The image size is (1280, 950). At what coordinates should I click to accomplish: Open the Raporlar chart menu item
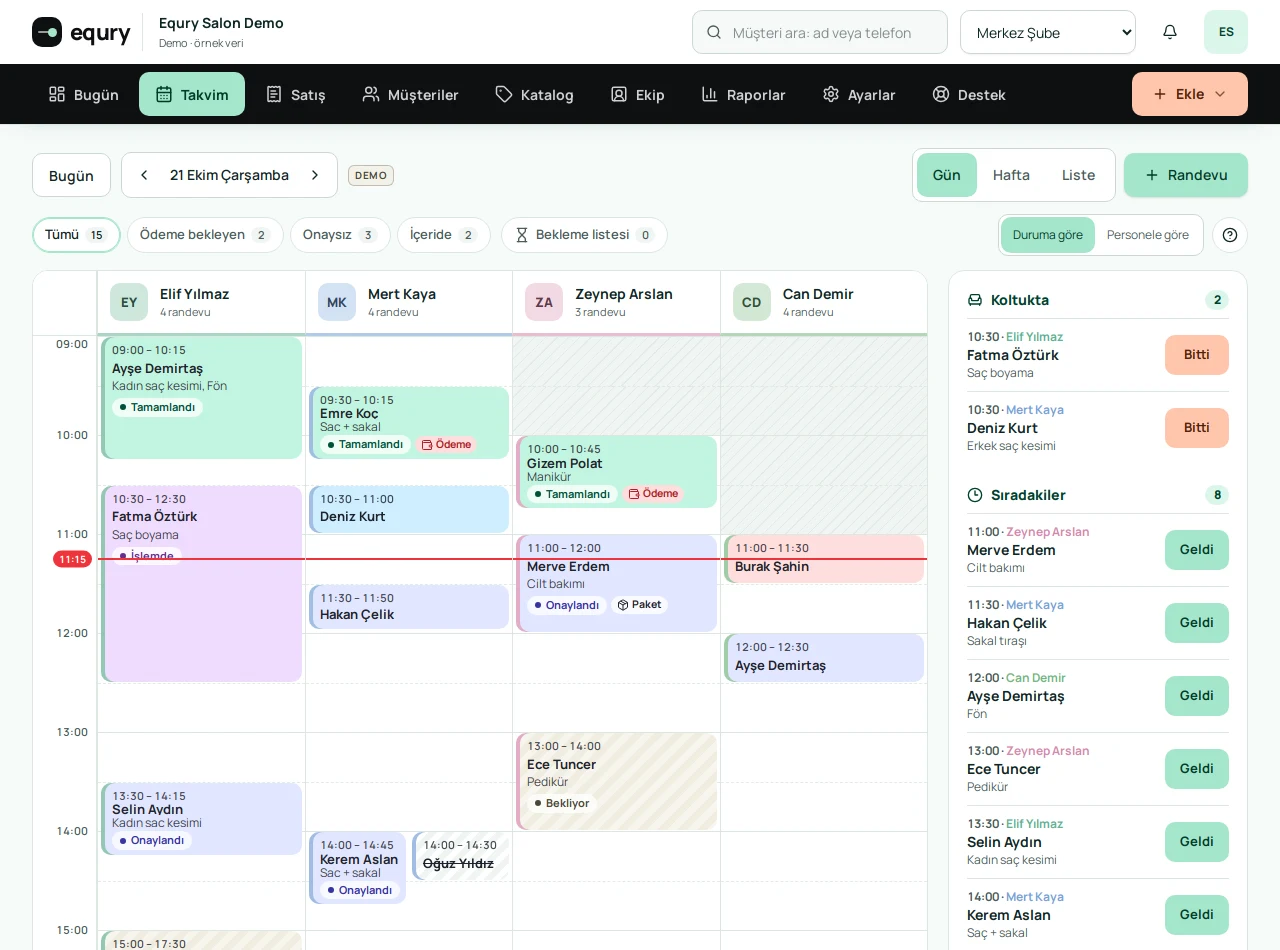743,94
